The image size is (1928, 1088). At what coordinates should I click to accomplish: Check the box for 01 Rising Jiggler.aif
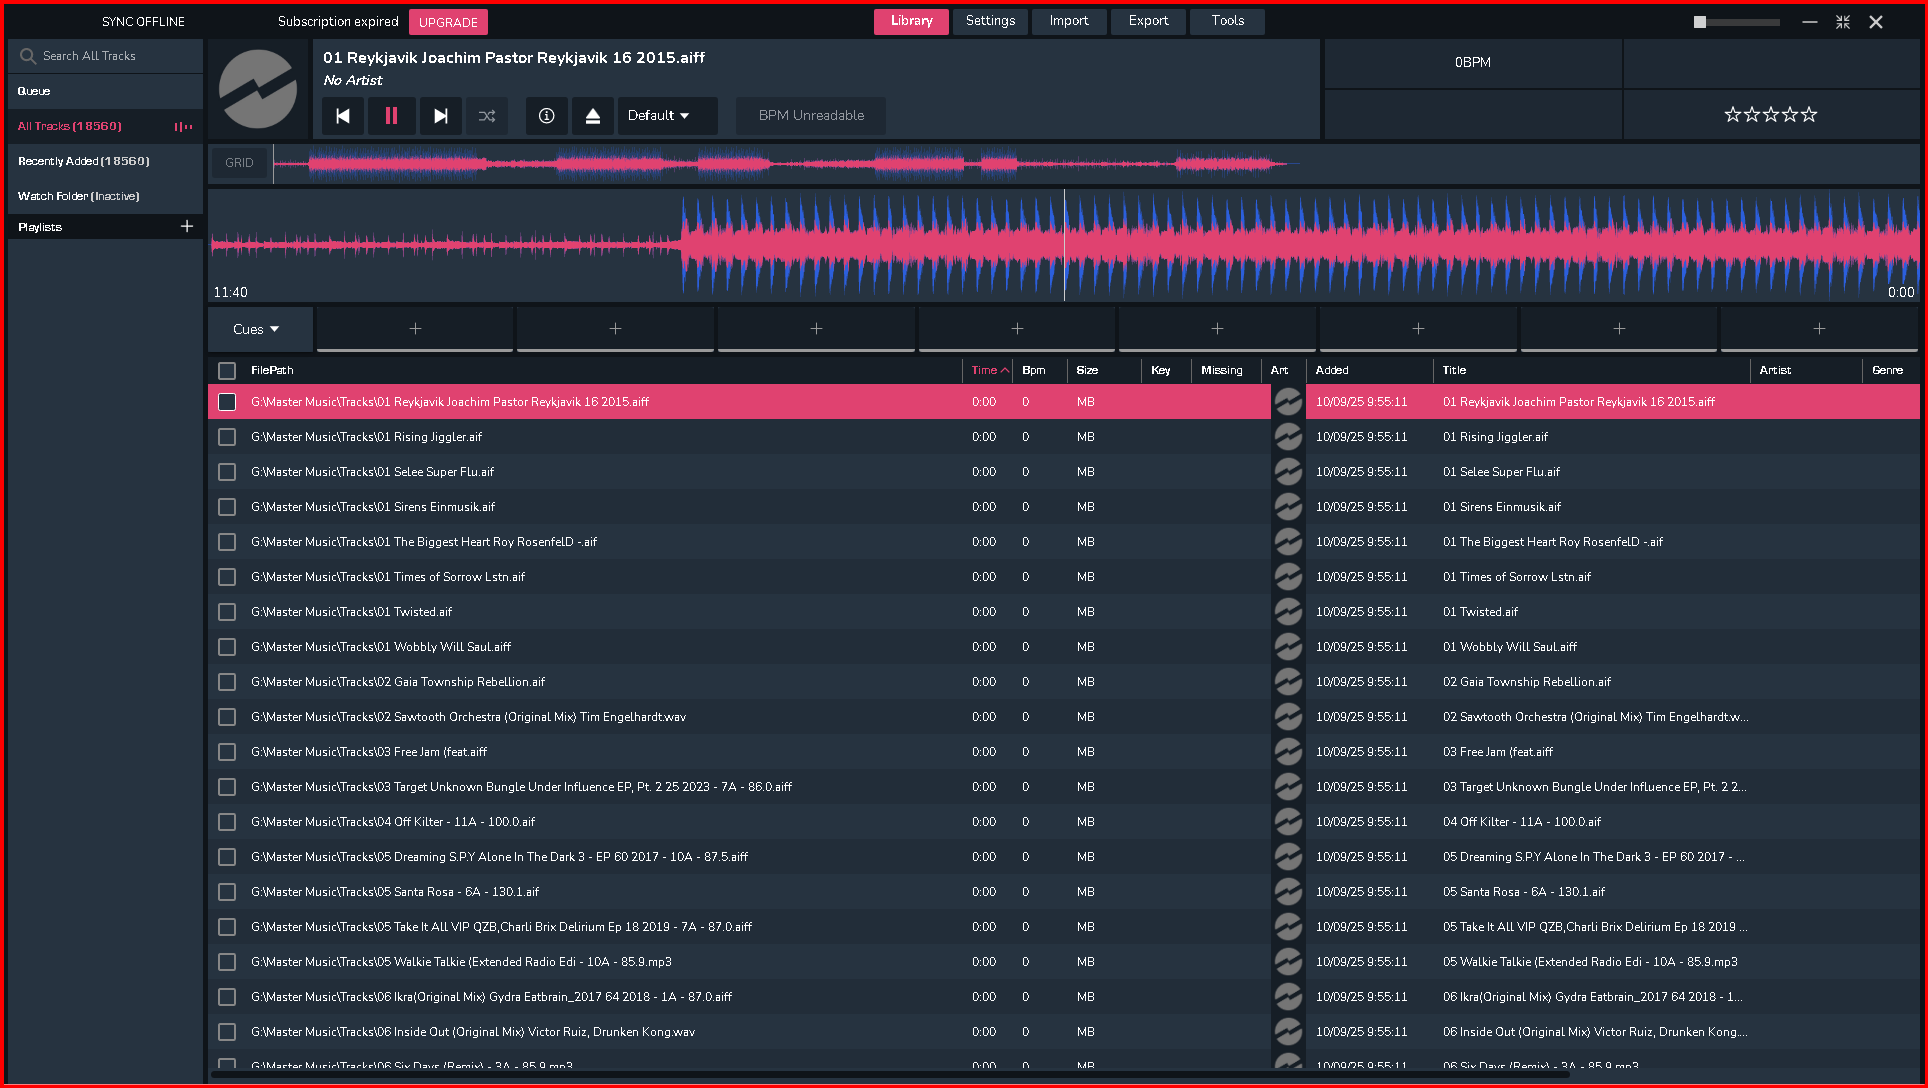tap(227, 437)
